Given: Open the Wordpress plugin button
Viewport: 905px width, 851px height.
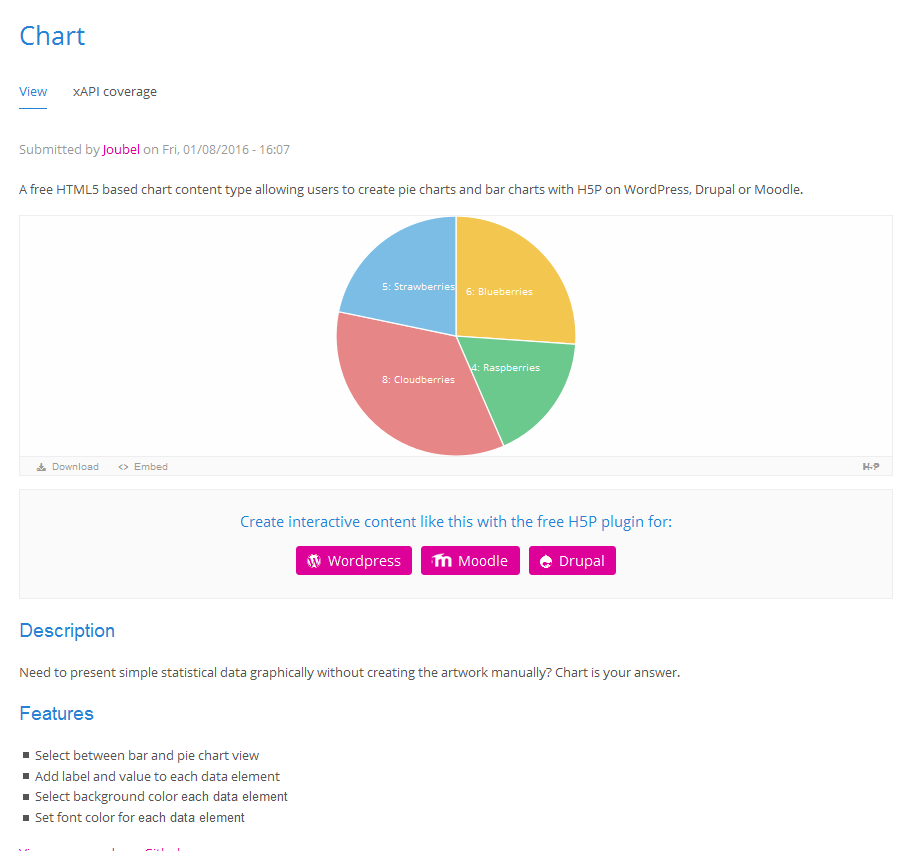Looking at the screenshot, I should click(x=354, y=561).
